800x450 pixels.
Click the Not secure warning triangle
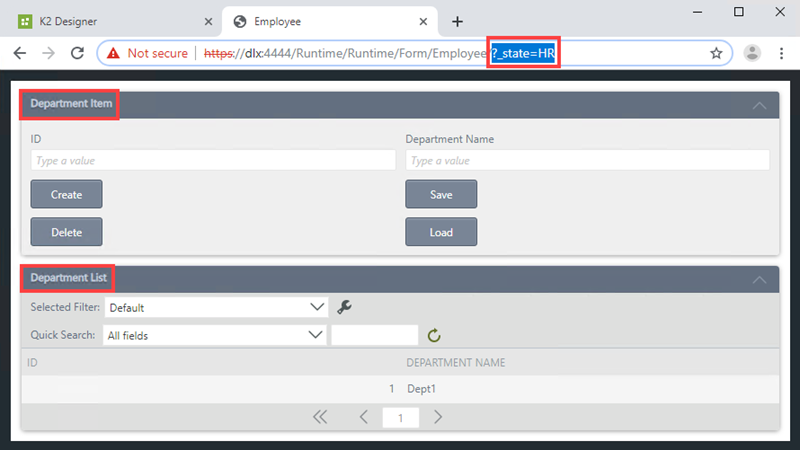(x=113, y=53)
